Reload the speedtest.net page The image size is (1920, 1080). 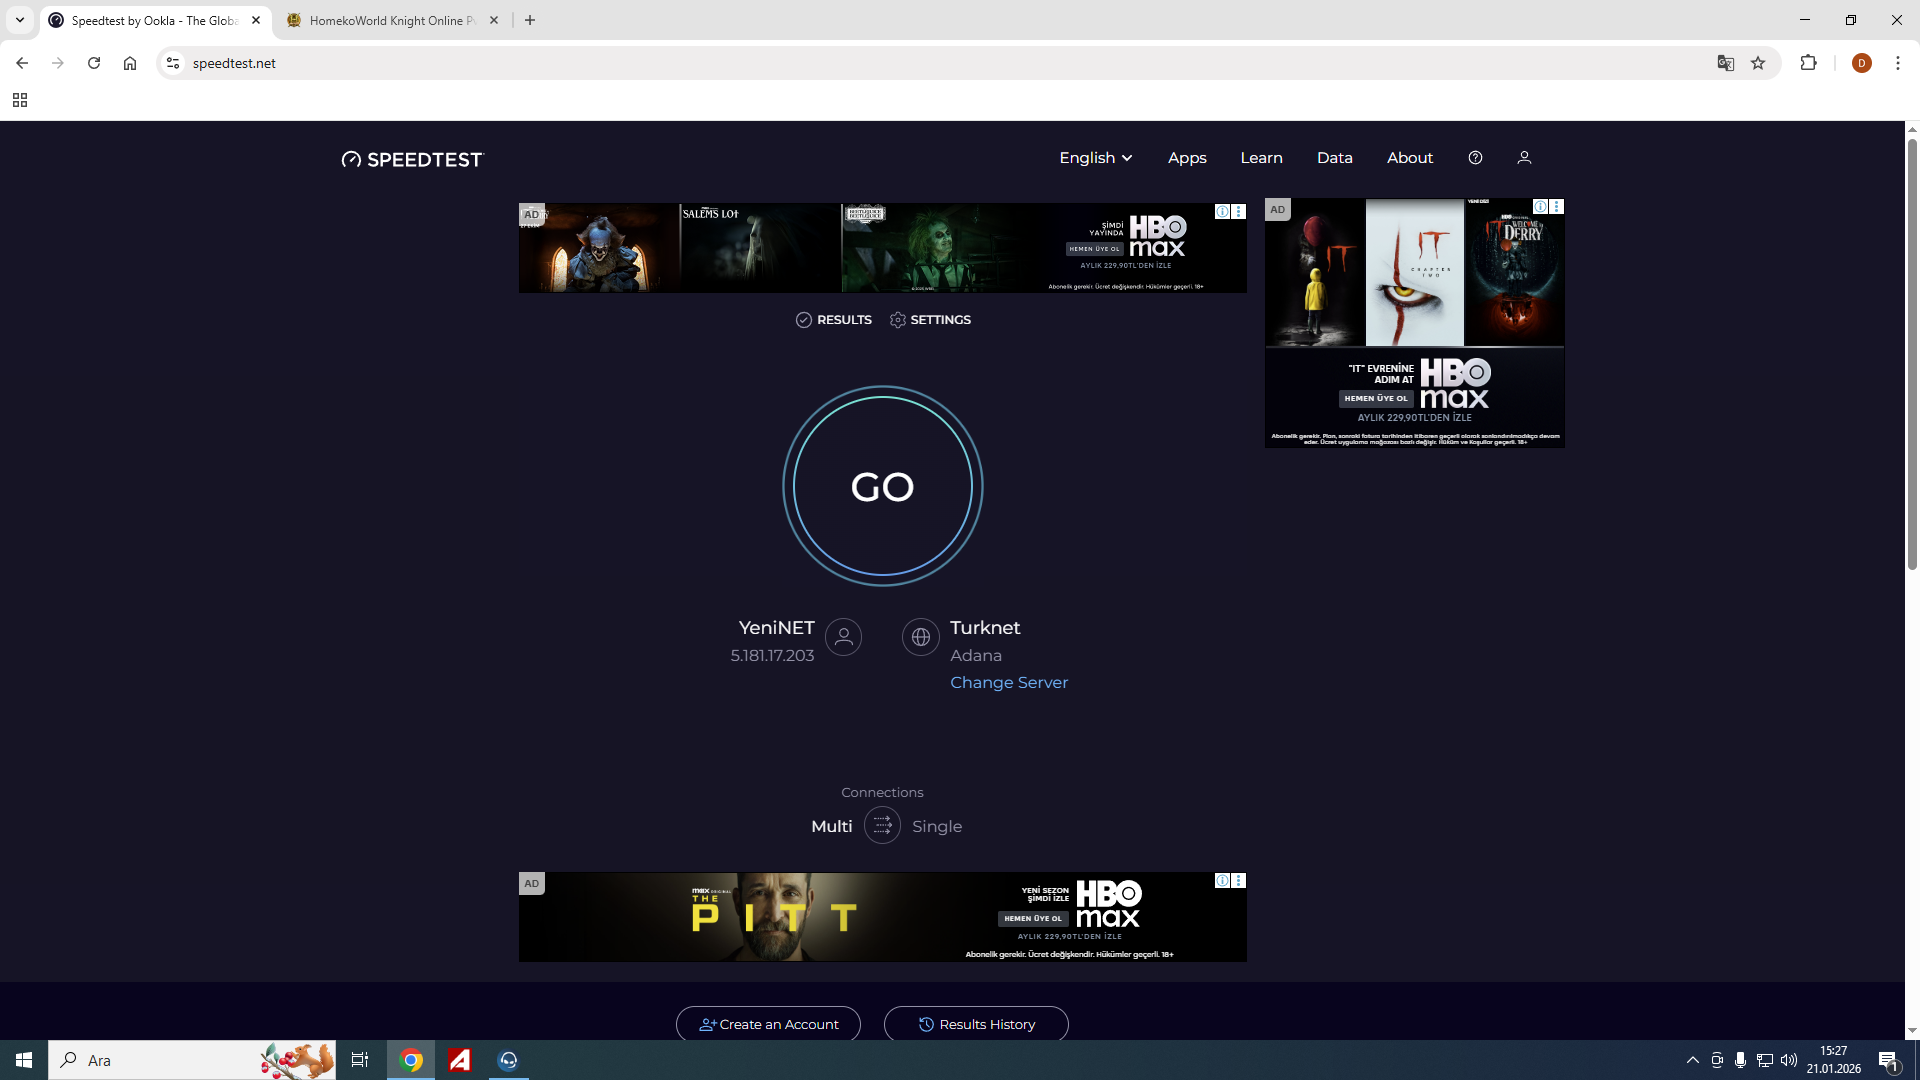tap(94, 63)
